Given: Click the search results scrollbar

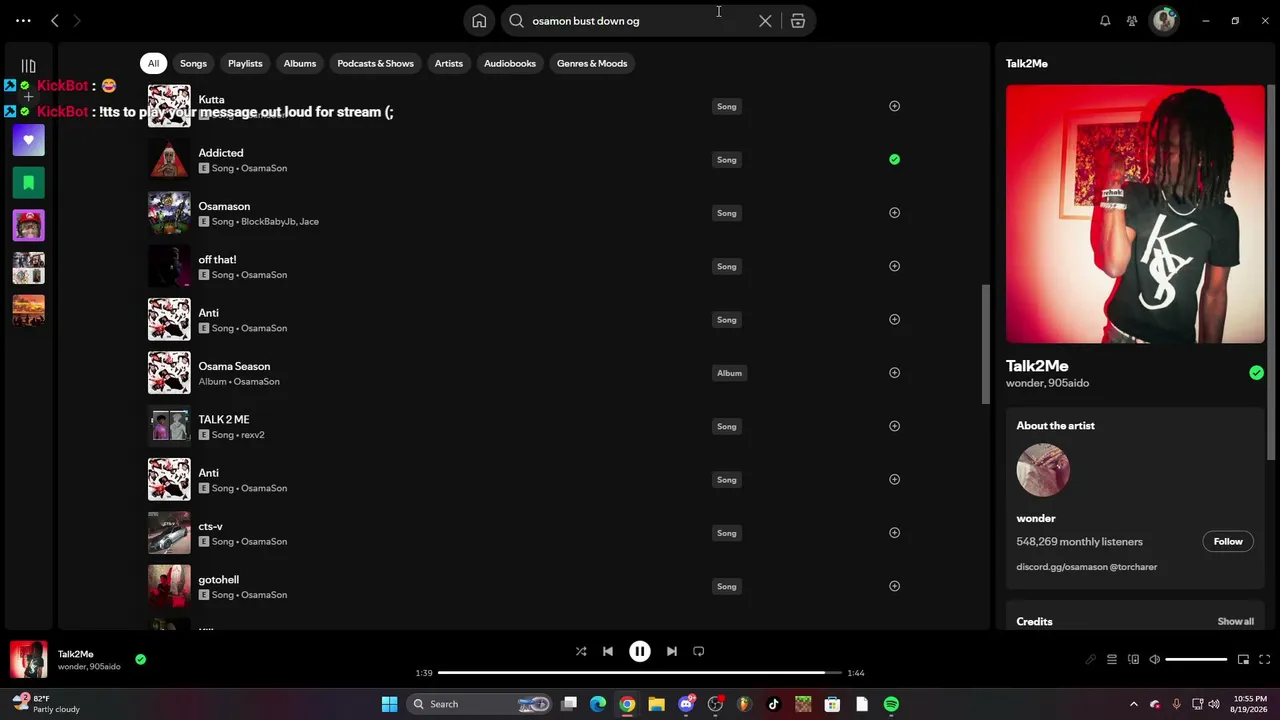Looking at the screenshot, I should pos(985,345).
